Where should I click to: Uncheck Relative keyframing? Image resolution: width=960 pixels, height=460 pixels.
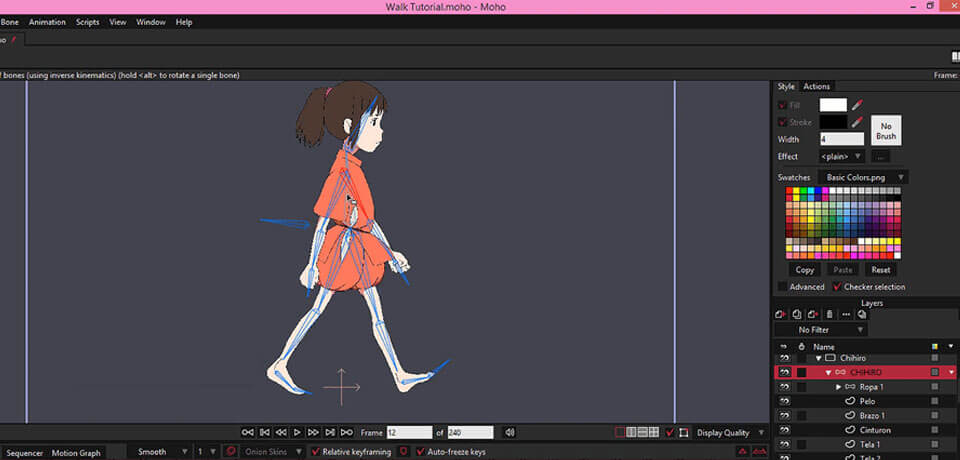[x=316, y=452]
